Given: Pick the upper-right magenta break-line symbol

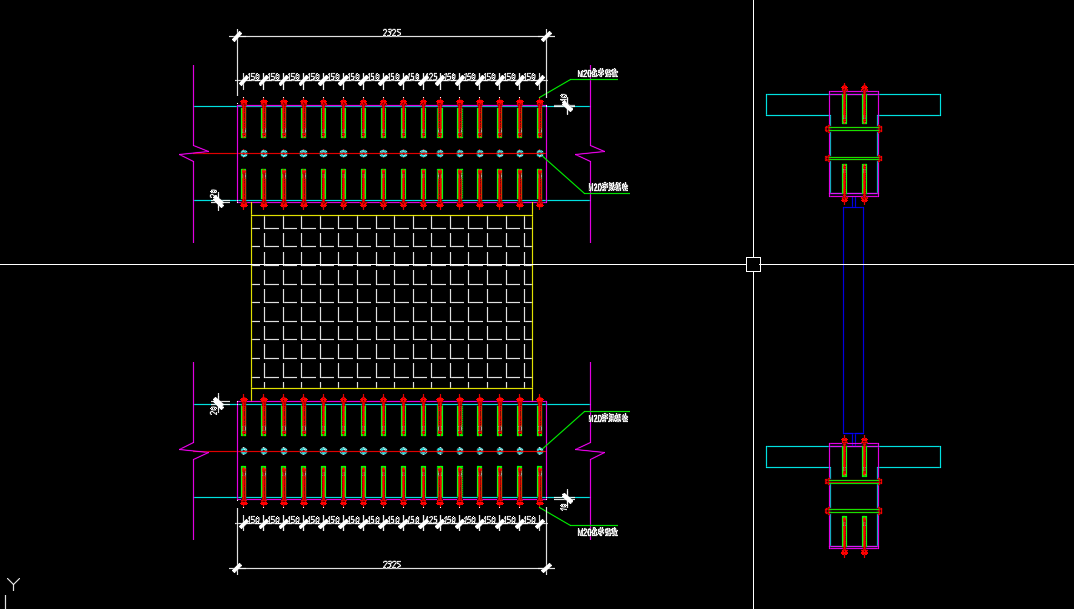Looking at the screenshot, I should pyautogui.click(x=590, y=154).
